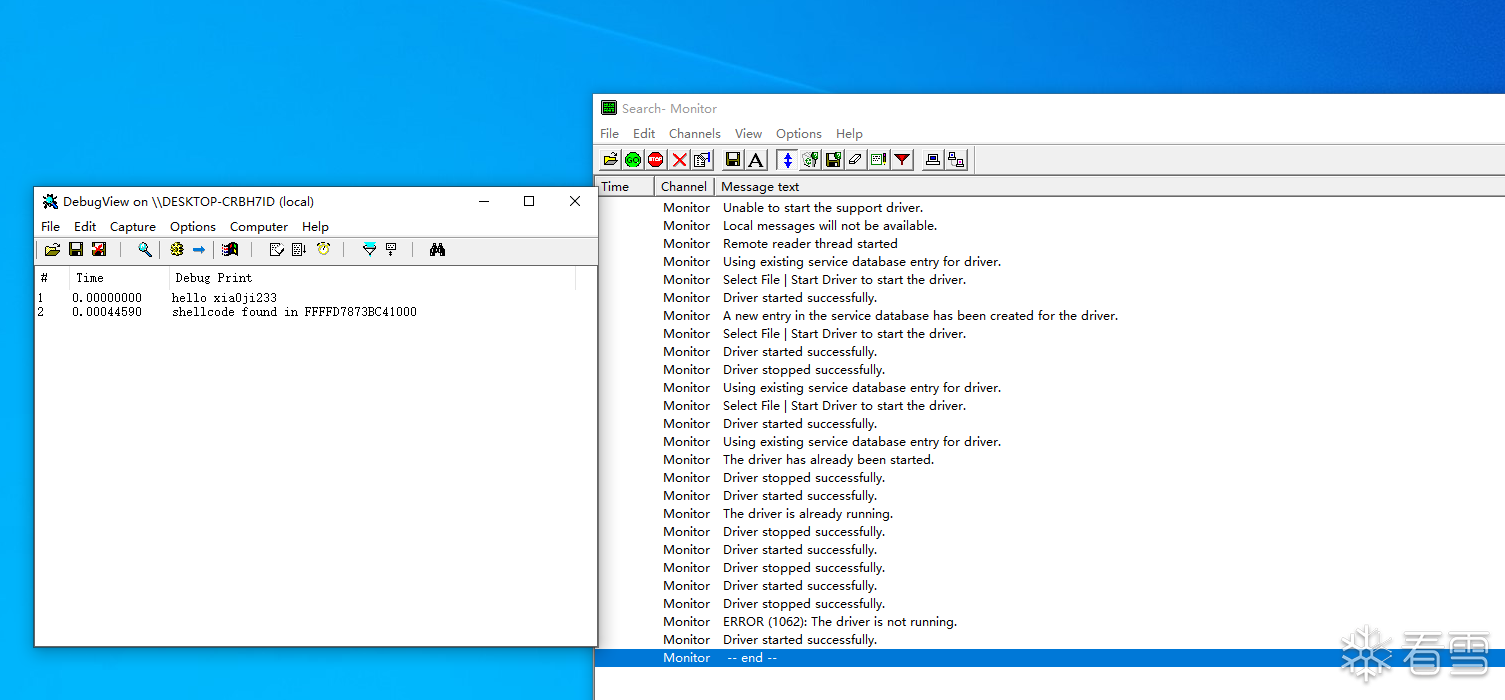
Task: Click the red X icon in Monitor toolbar
Action: point(679,159)
